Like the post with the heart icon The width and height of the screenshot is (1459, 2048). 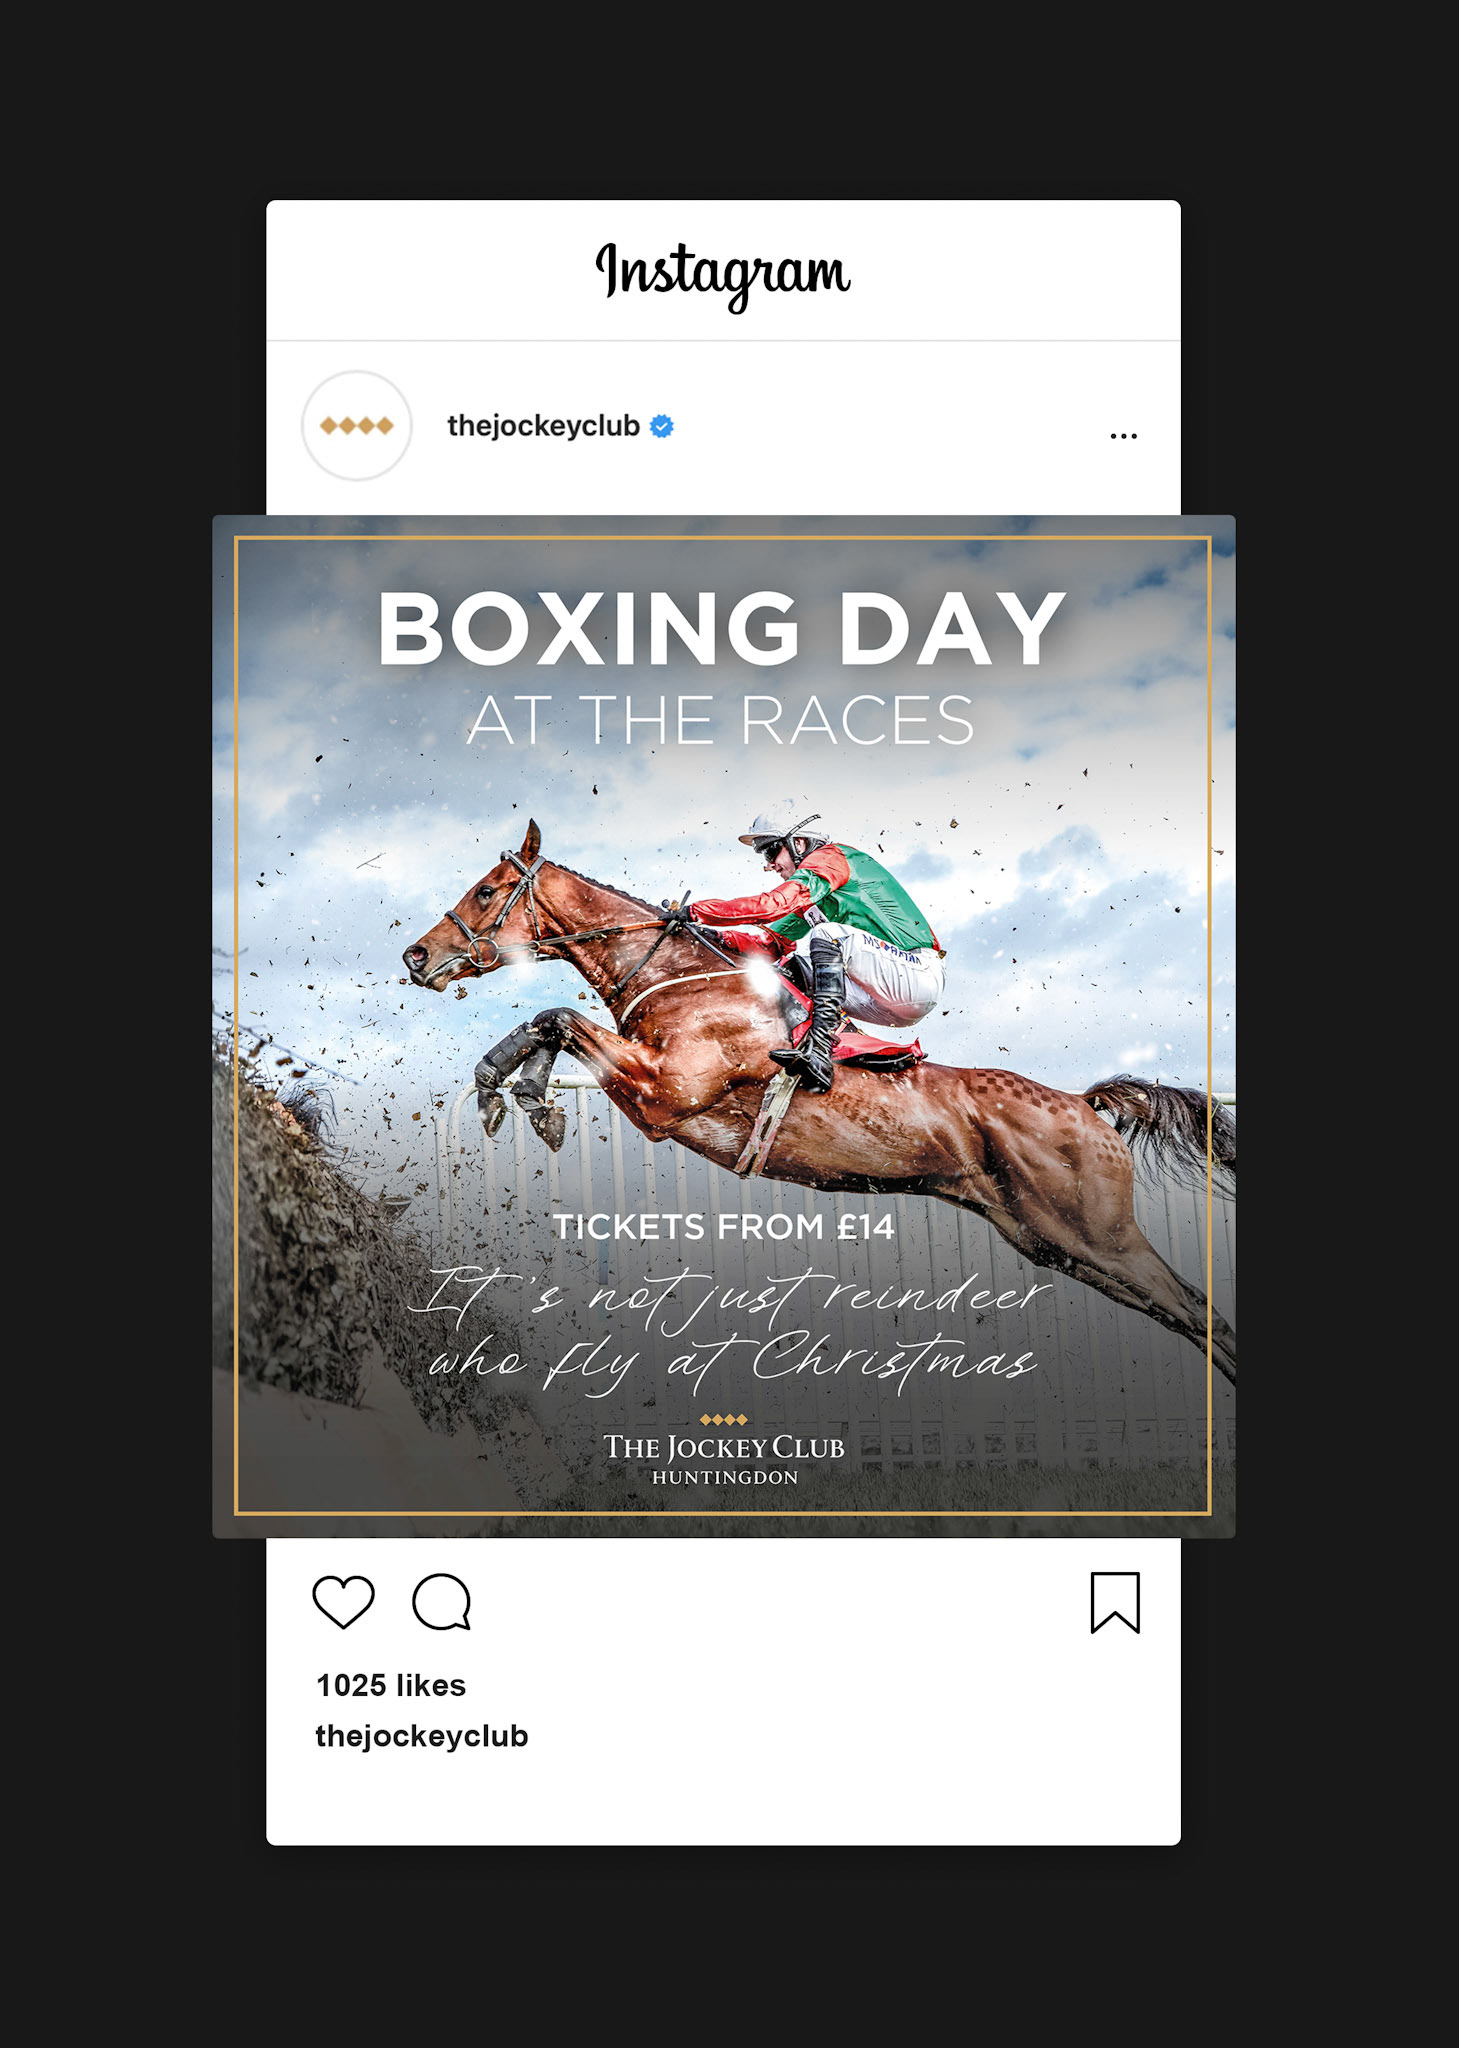(x=343, y=1601)
